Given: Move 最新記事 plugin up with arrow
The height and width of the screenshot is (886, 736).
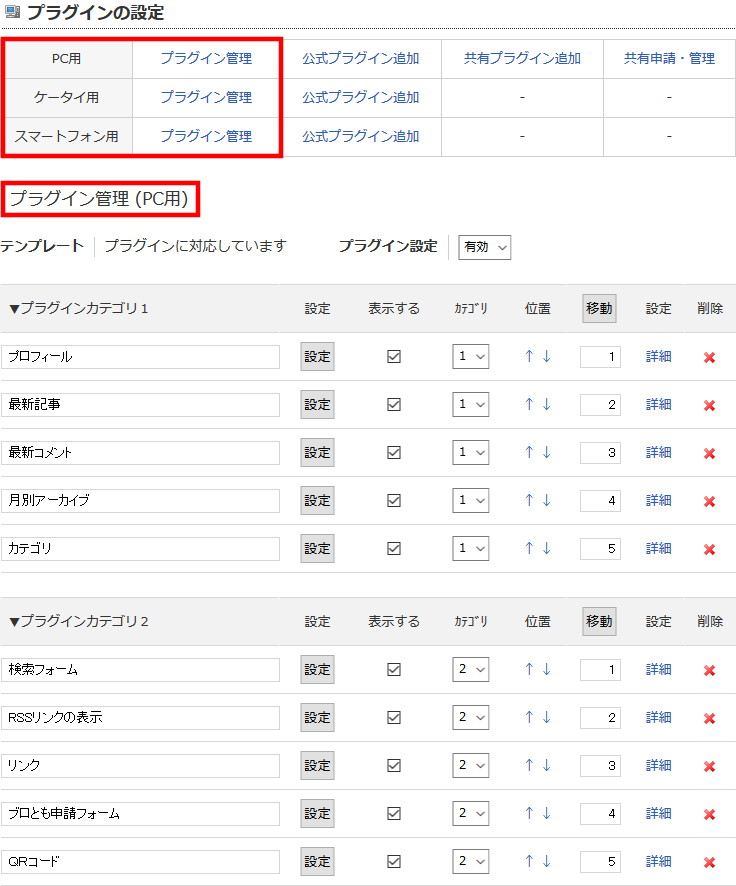Looking at the screenshot, I should pyautogui.click(x=529, y=404).
